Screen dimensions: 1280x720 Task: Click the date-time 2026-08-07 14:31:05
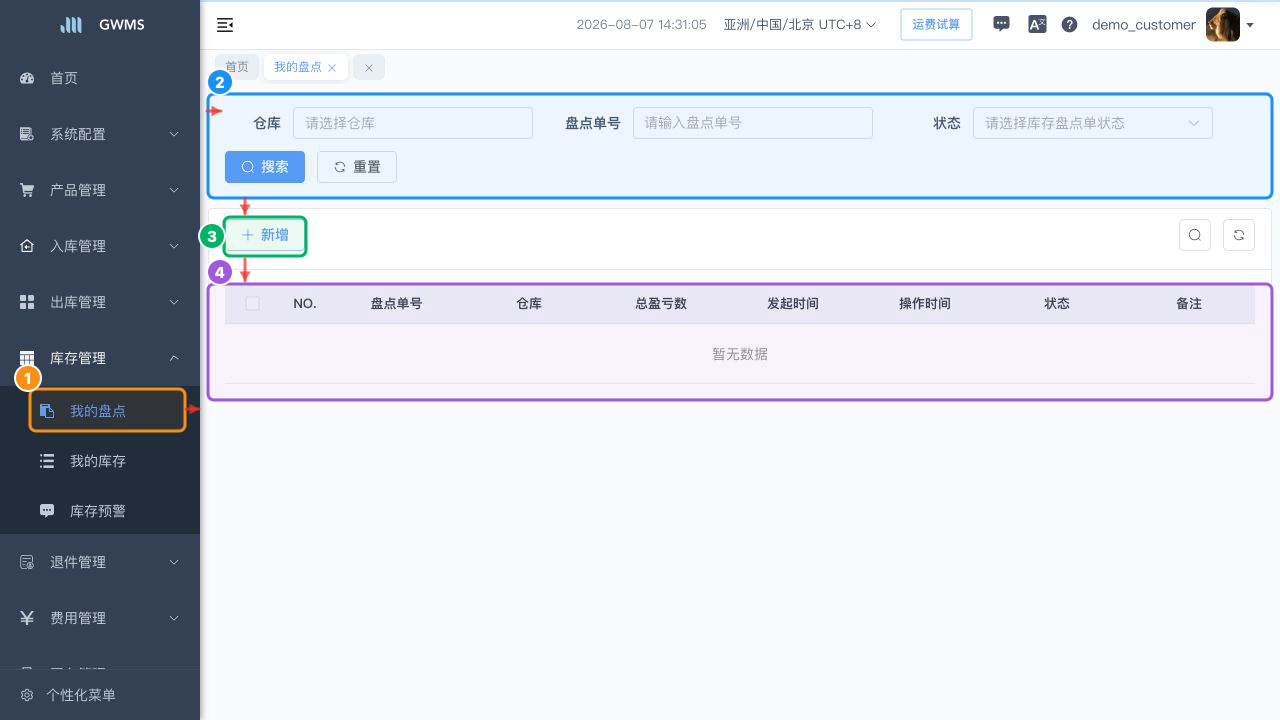[641, 24]
